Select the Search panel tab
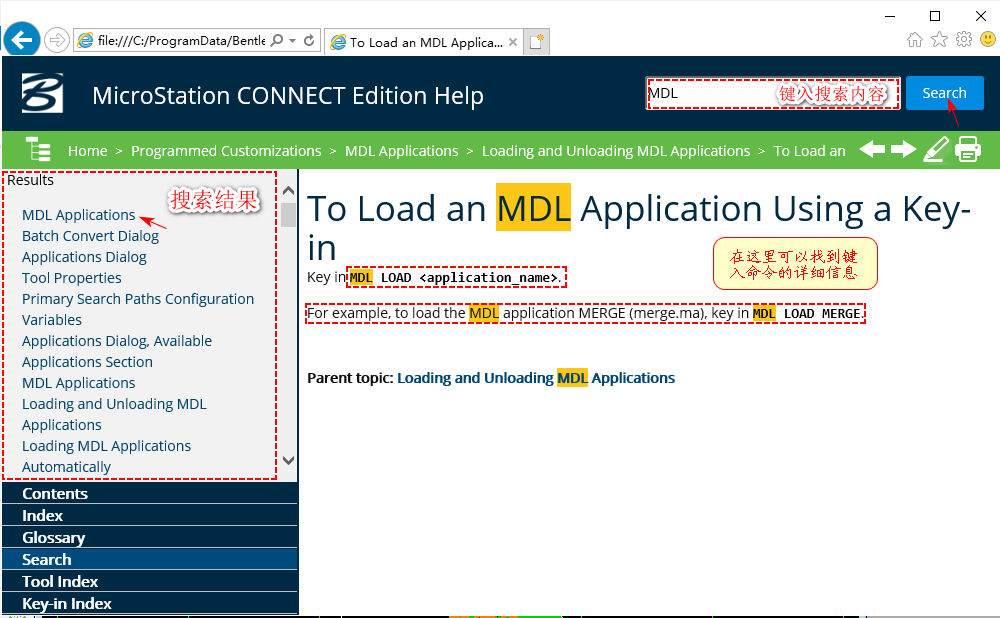Viewport: 1000px width, 618px height. 150,559
